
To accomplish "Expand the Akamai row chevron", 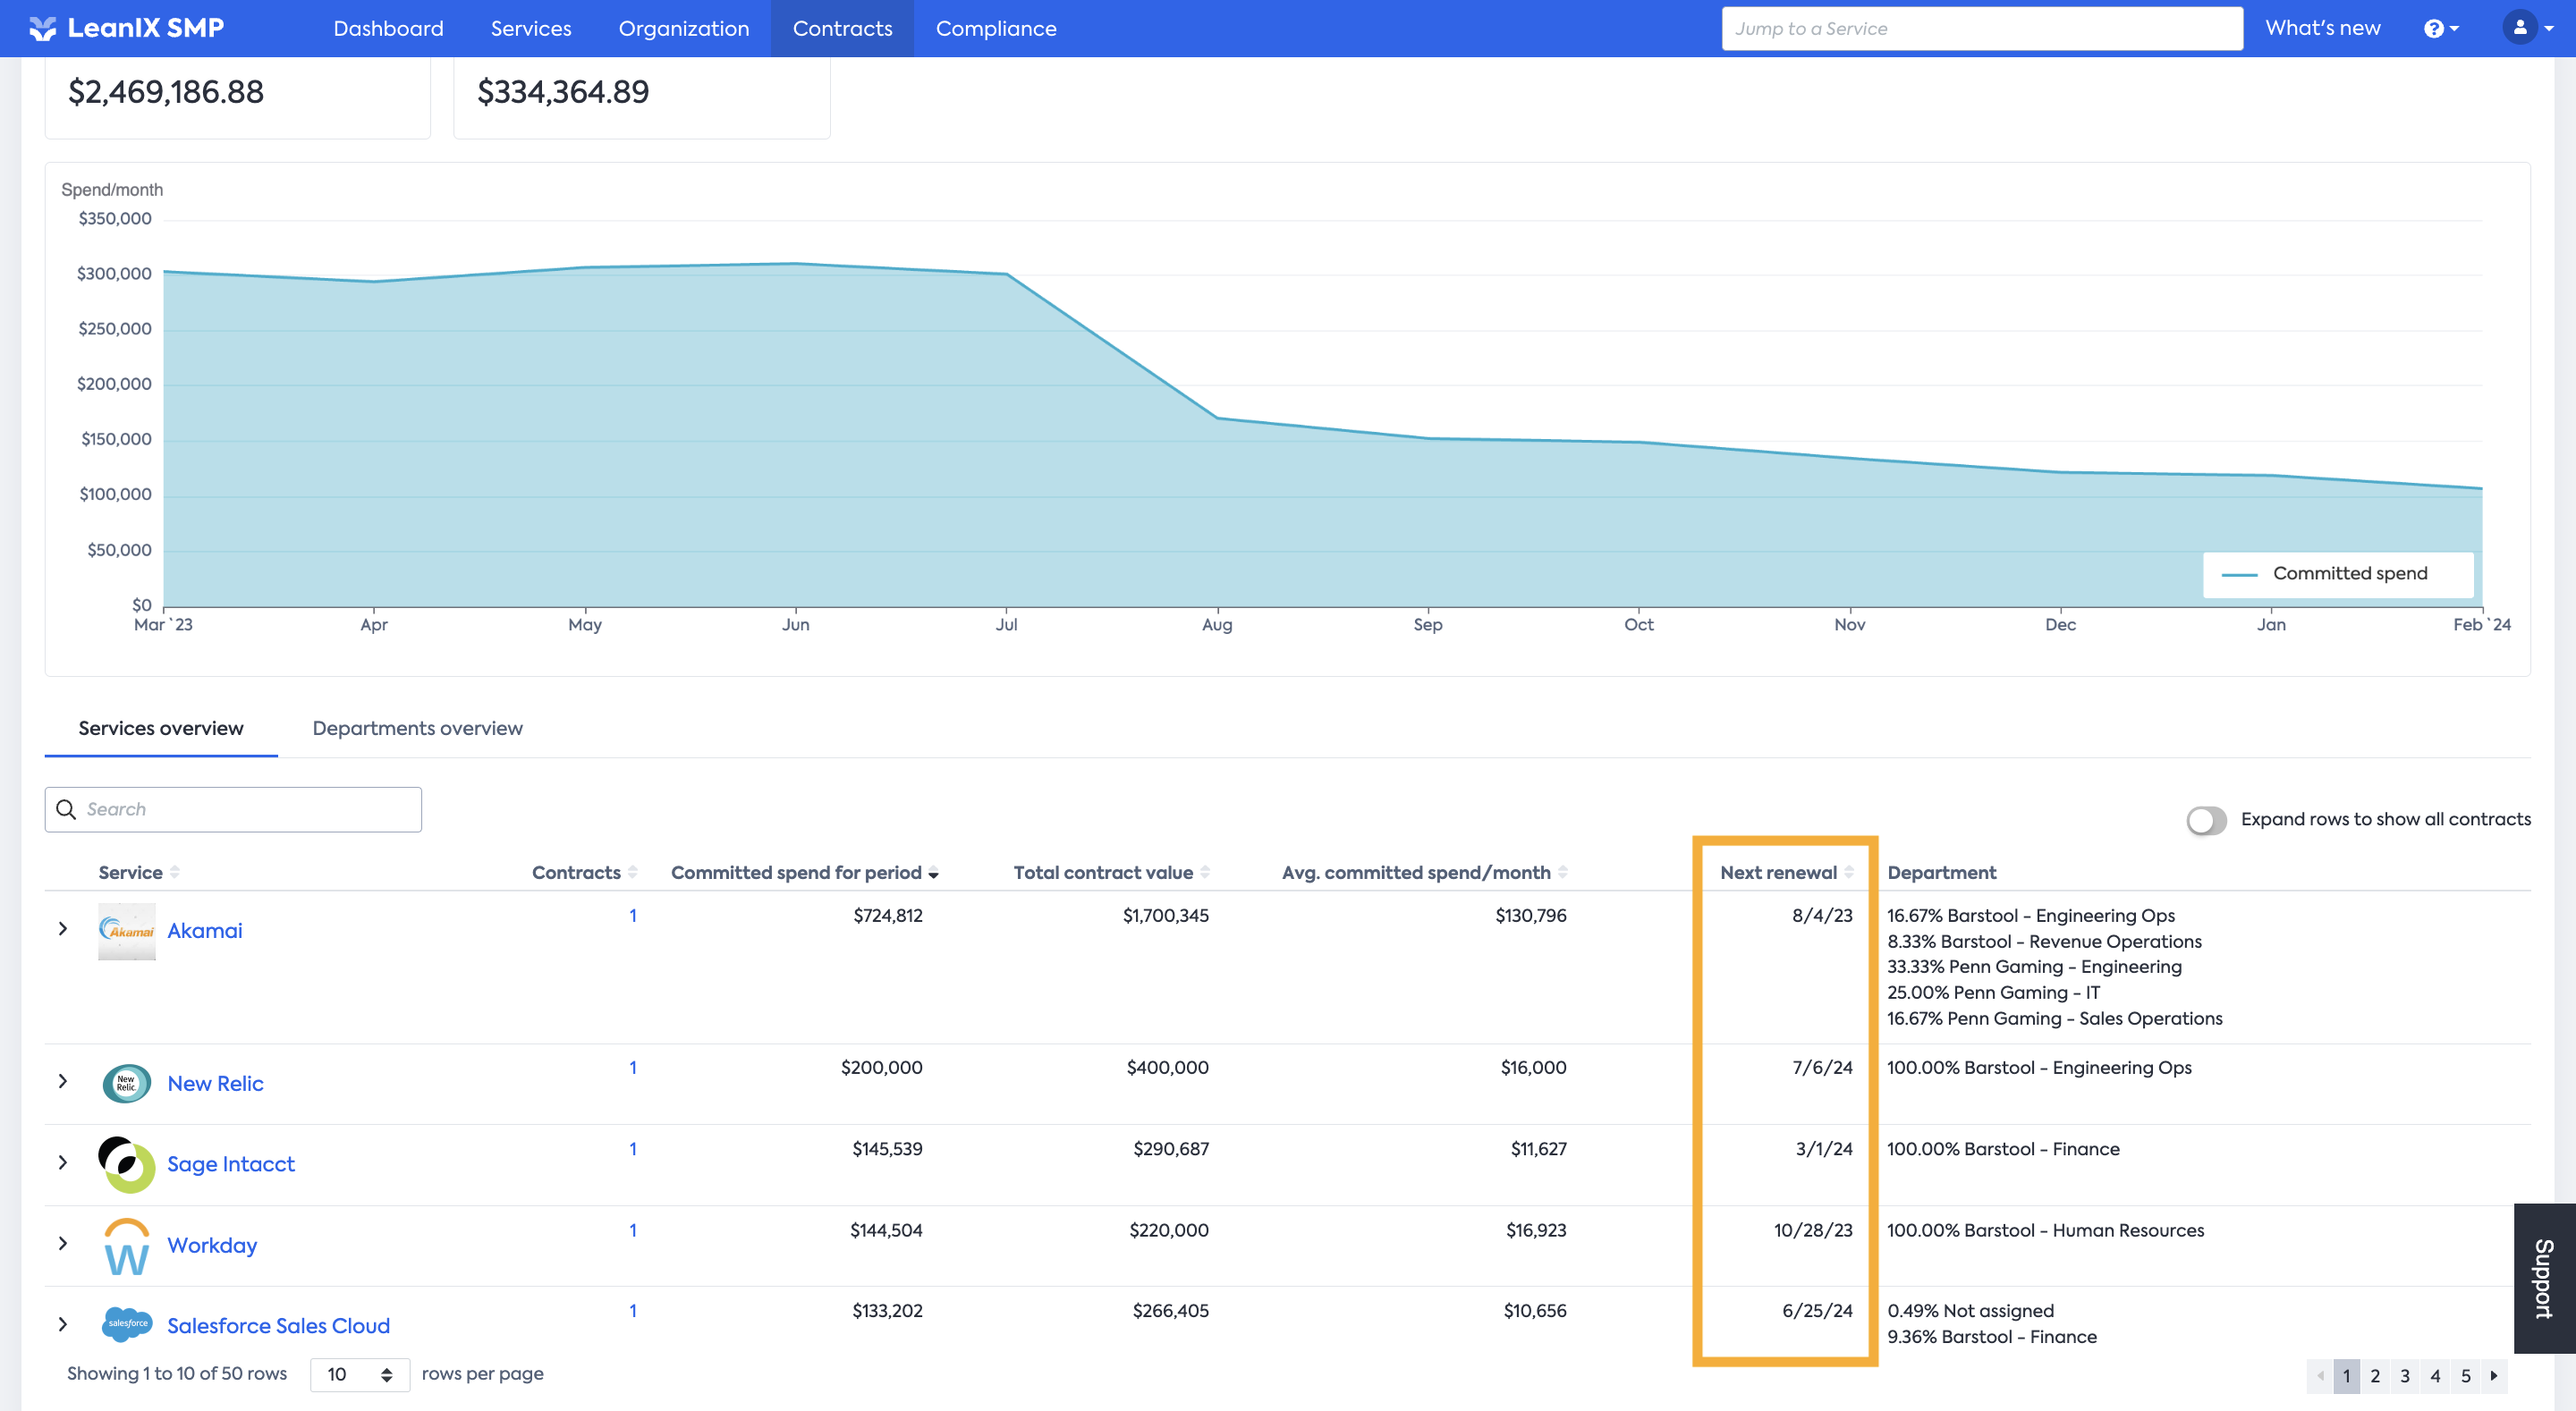I will click(x=63, y=929).
